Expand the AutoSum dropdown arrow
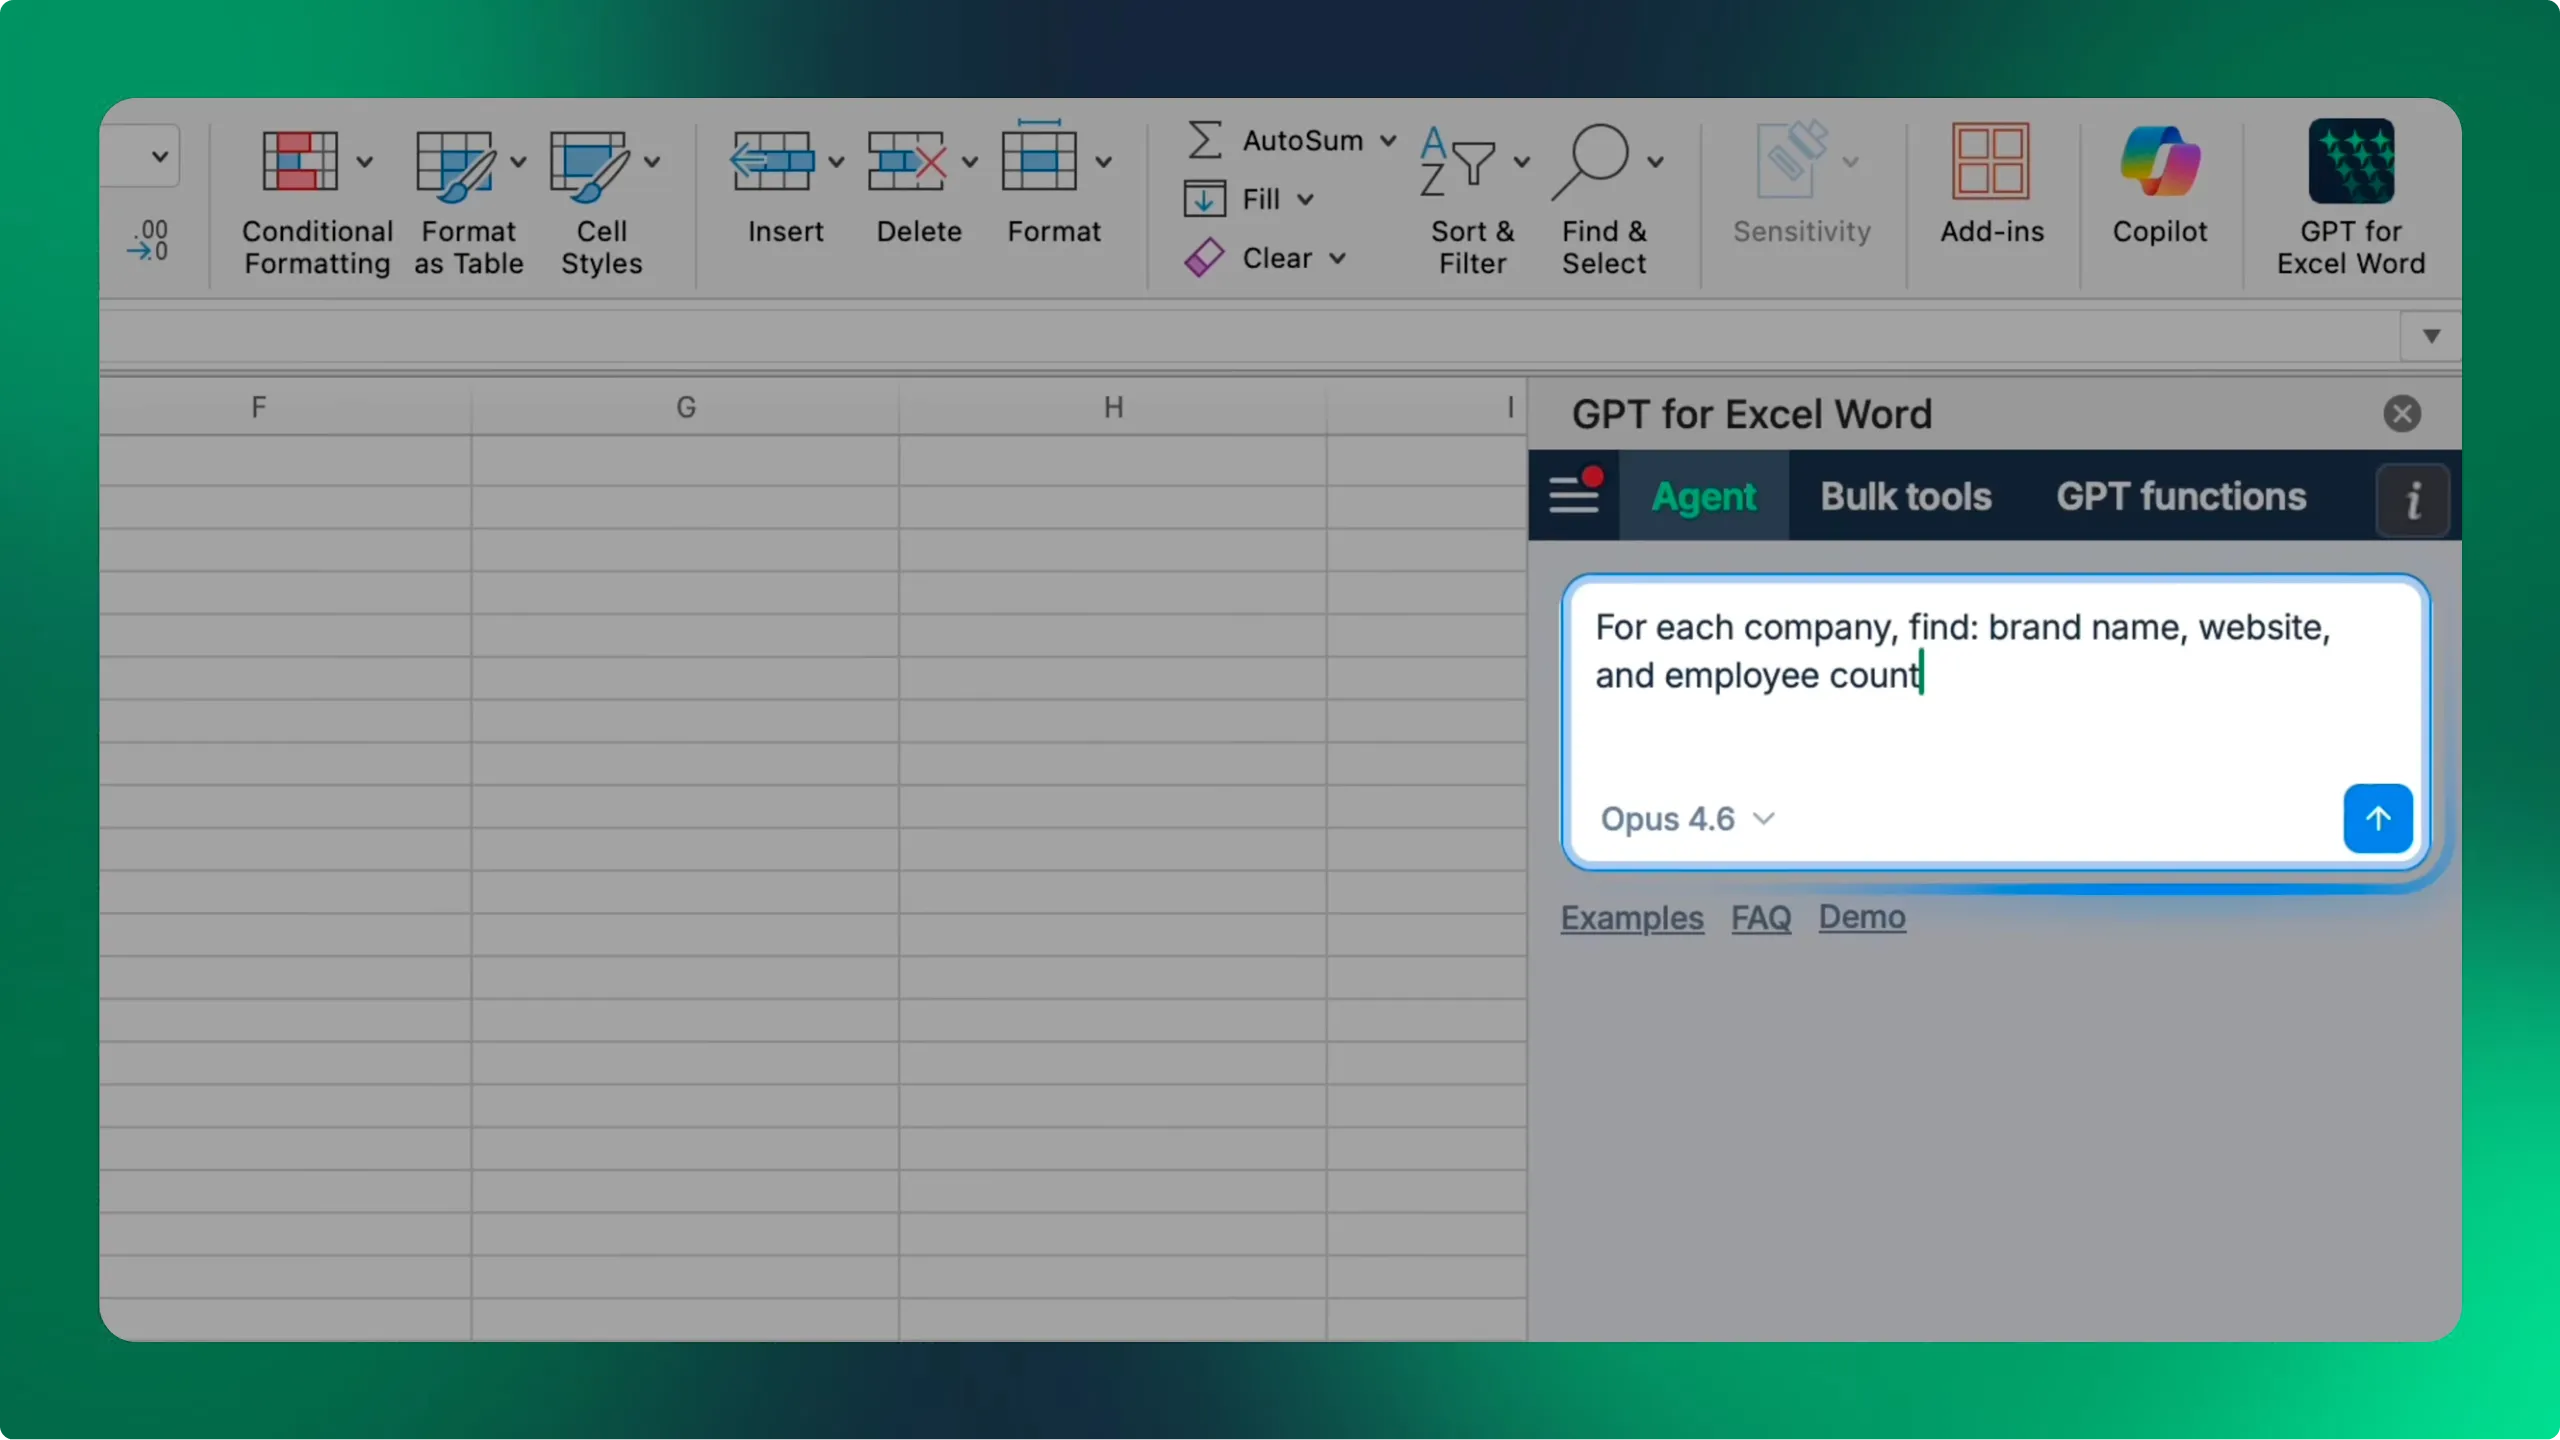Image resolution: width=2560 pixels, height=1440 pixels. (x=1388, y=141)
